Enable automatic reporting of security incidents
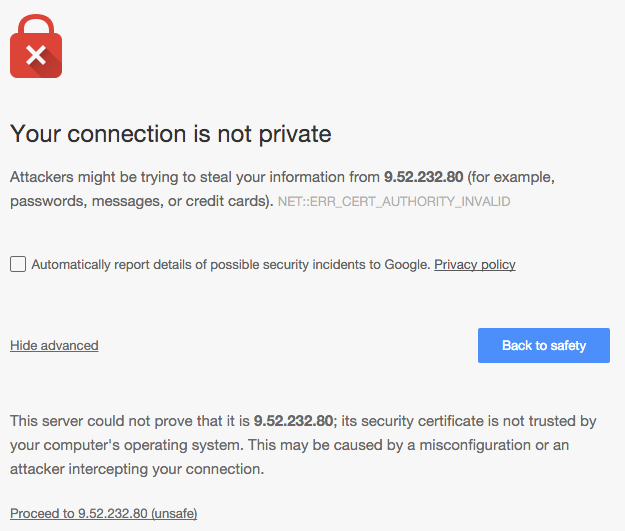Image resolution: width=625 pixels, height=531 pixels. coord(18,264)
